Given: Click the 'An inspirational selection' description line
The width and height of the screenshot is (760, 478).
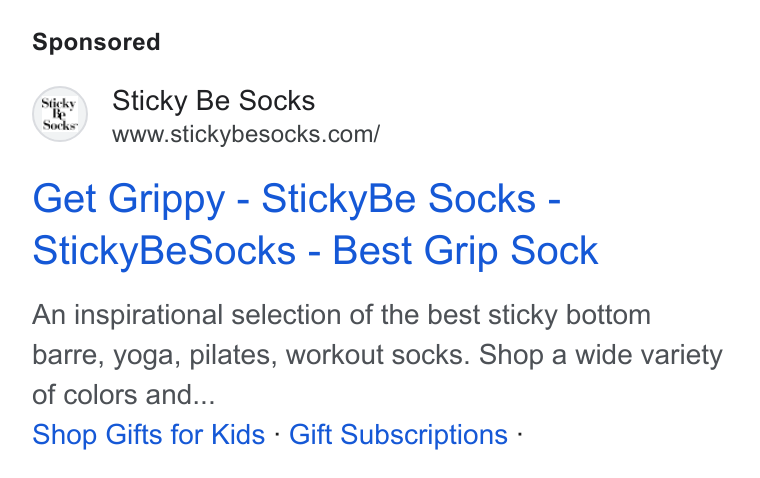Looking at the screenshot, I should tap(341, 315).
